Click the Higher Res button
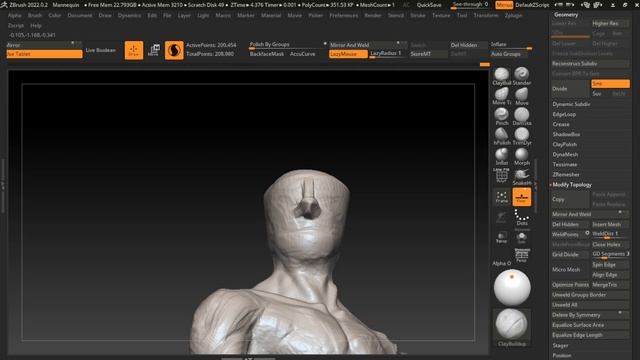Viewport: 640px width, 360px height. point(610,24)
